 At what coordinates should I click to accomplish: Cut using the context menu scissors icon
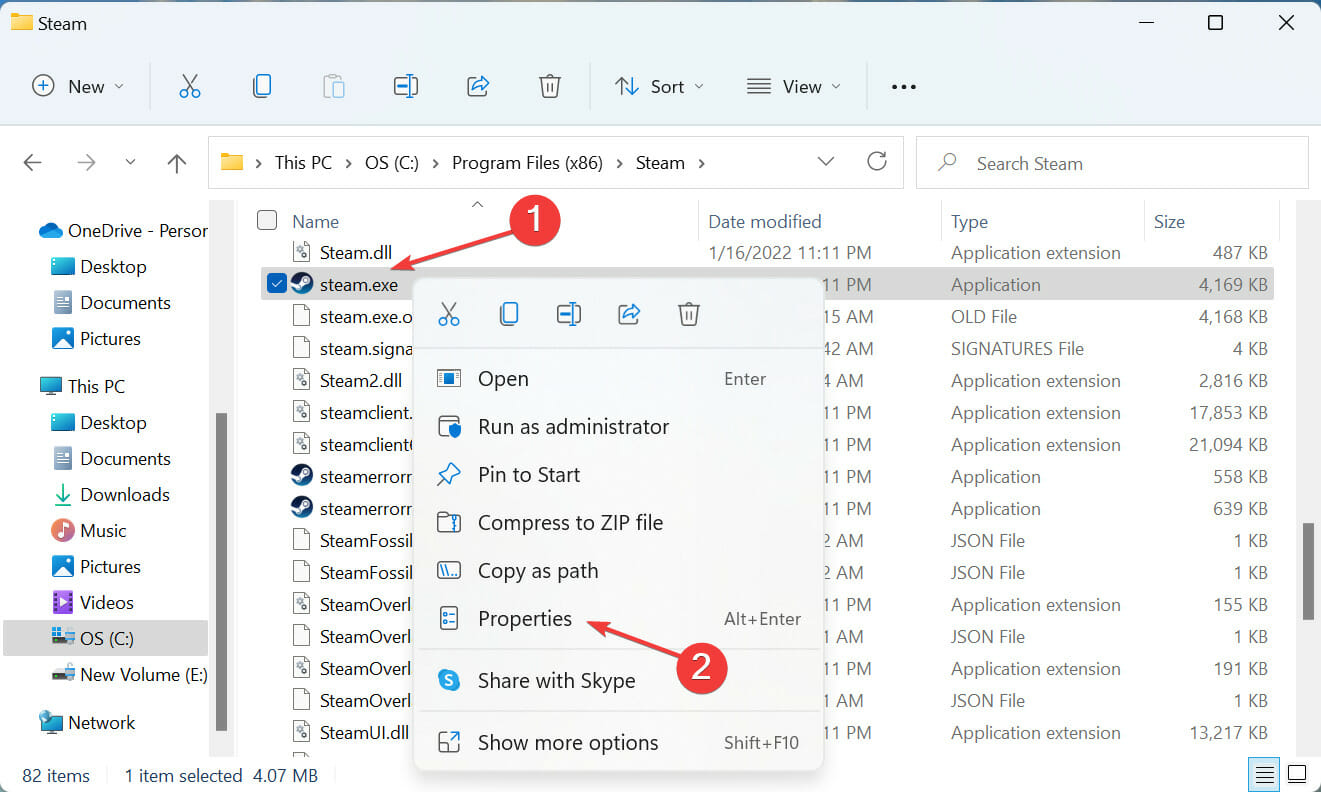point(449,314)
